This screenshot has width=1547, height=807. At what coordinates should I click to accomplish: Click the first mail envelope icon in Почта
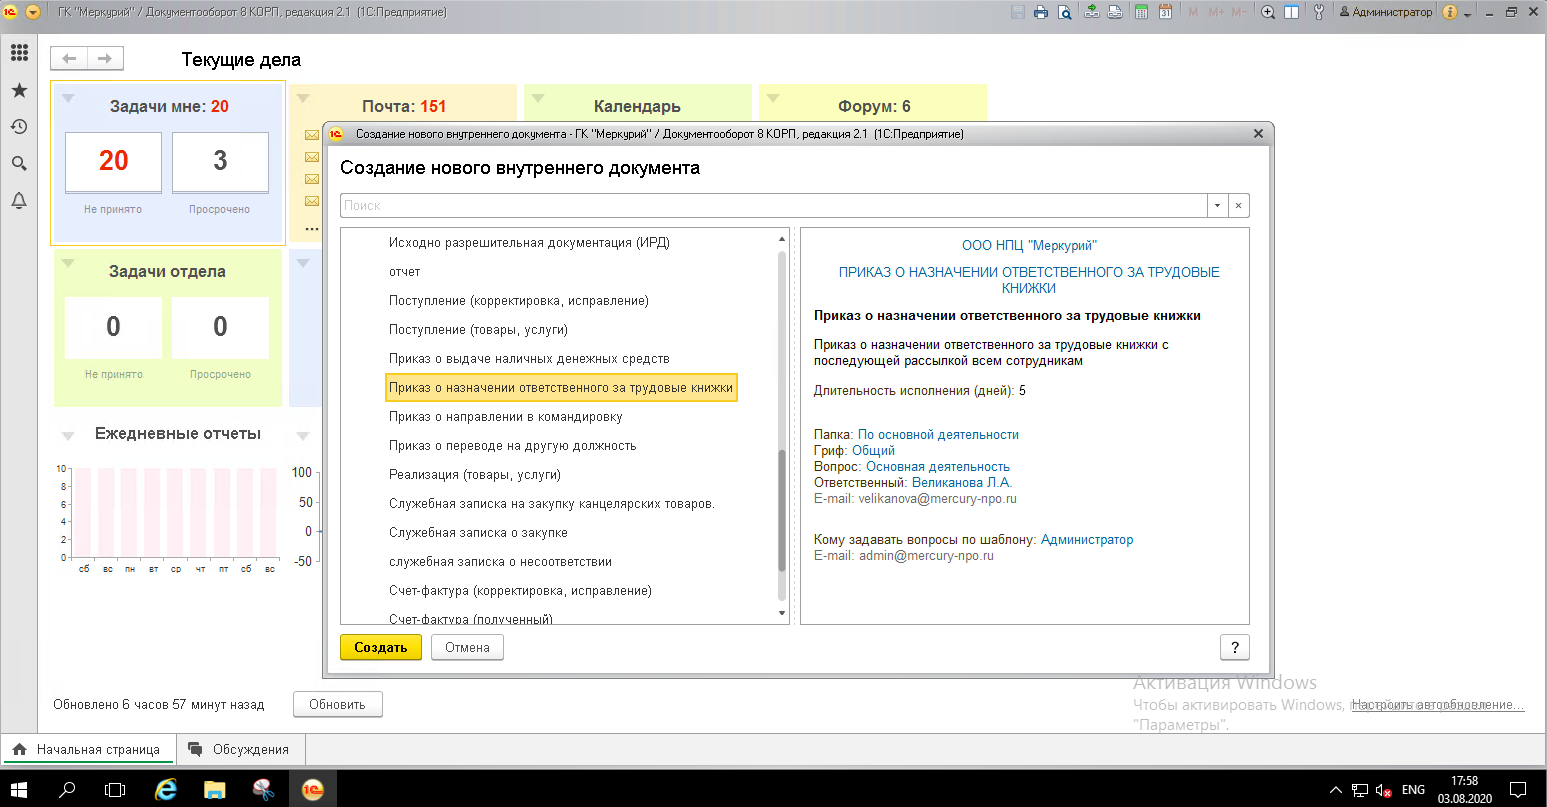click(311, 135)
